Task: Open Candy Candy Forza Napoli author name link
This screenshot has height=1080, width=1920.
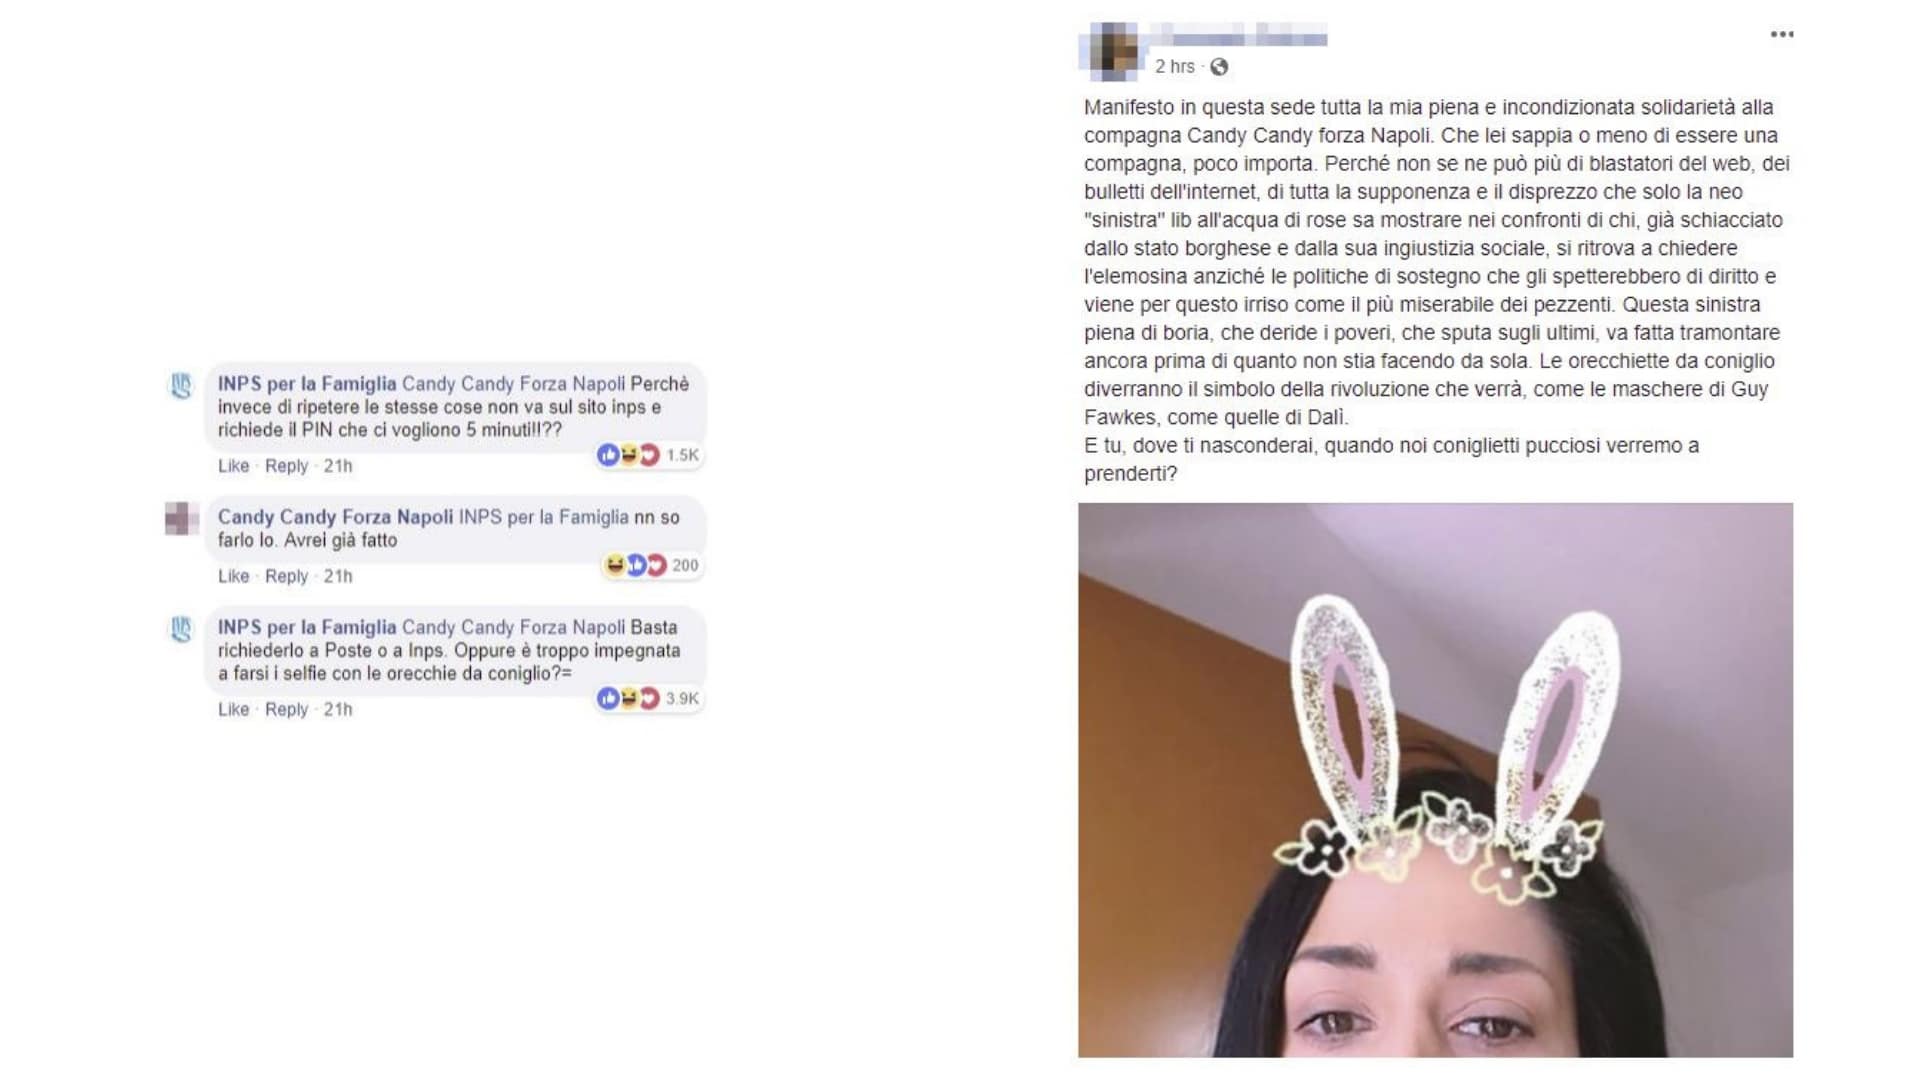Action: coord(335,517)
